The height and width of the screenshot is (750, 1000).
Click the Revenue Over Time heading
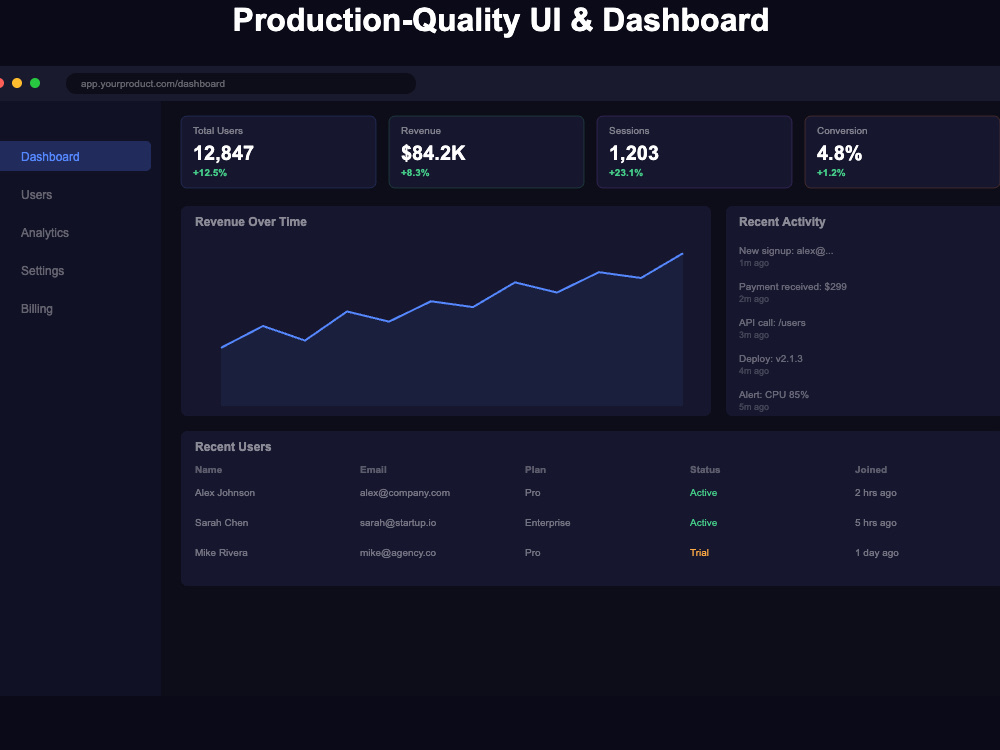(x=251, y=222)
